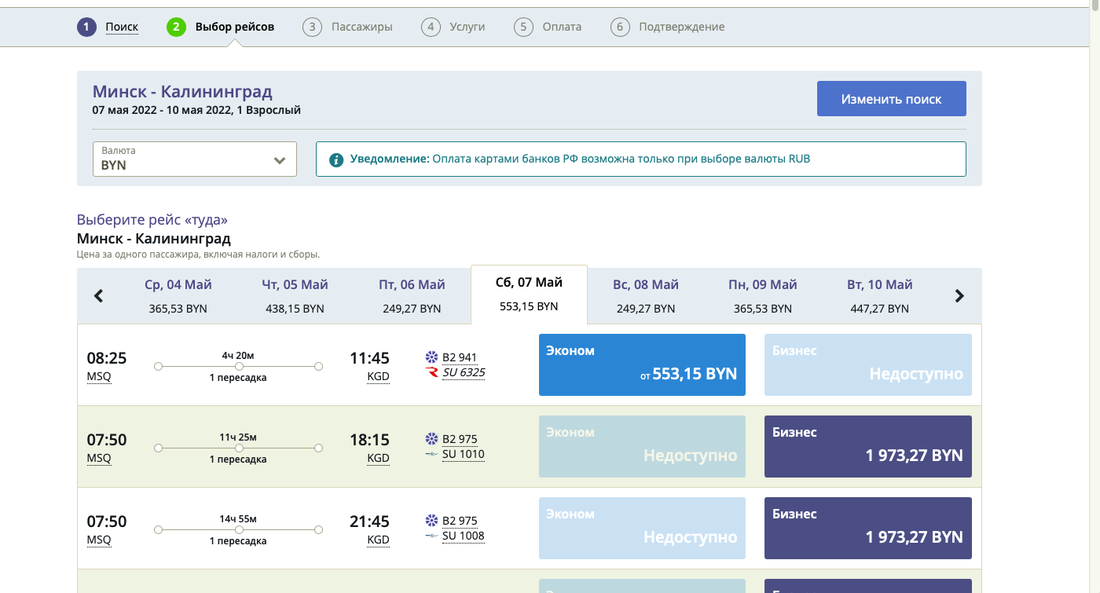The height and width of the screenshot is (593, 1100).
Task: Select Эконом fare от 553,15 BYN
Action: 642,365
